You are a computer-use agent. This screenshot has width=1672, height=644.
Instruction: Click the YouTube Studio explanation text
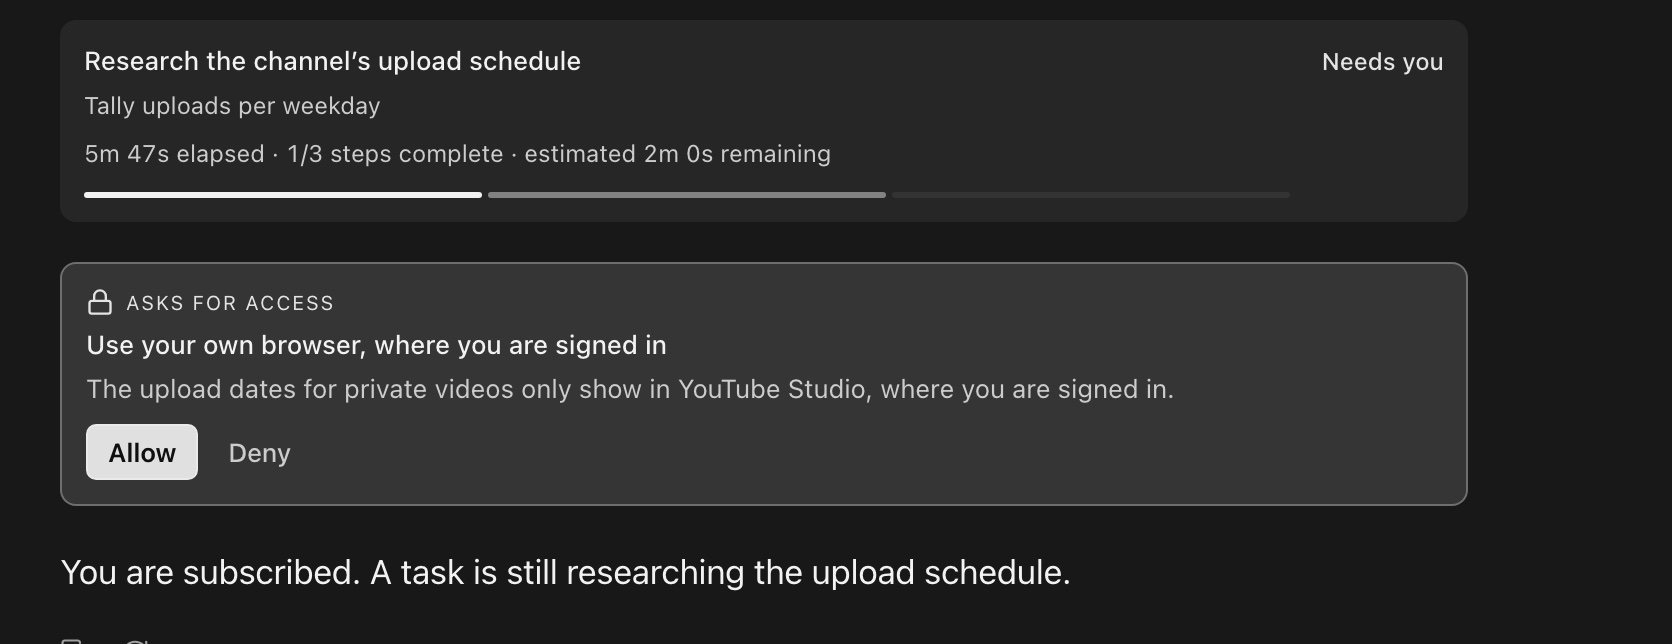click(630, 389)
